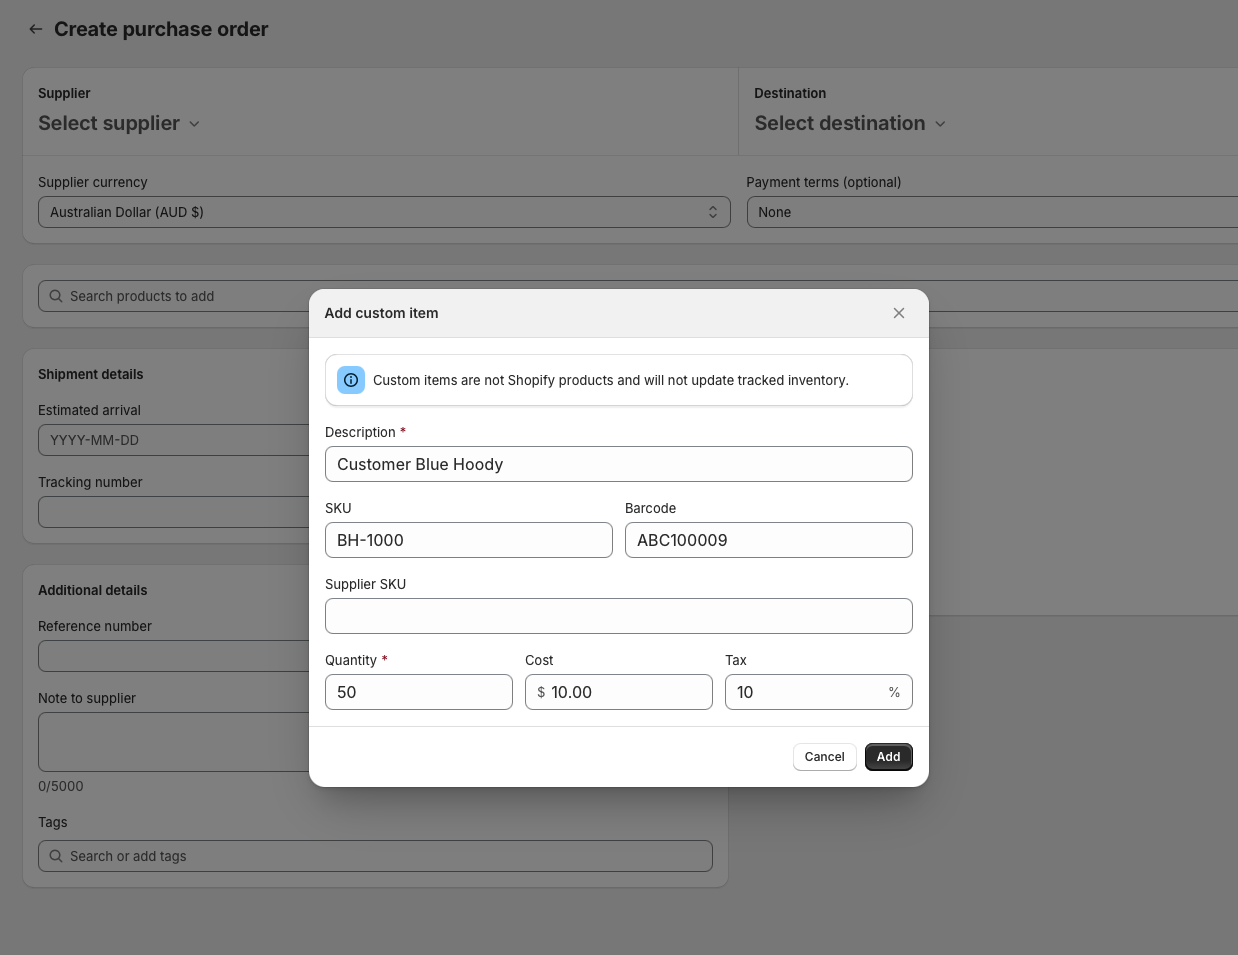
Task: Click the Note to supplier text area
Action: tap(174, 742)
